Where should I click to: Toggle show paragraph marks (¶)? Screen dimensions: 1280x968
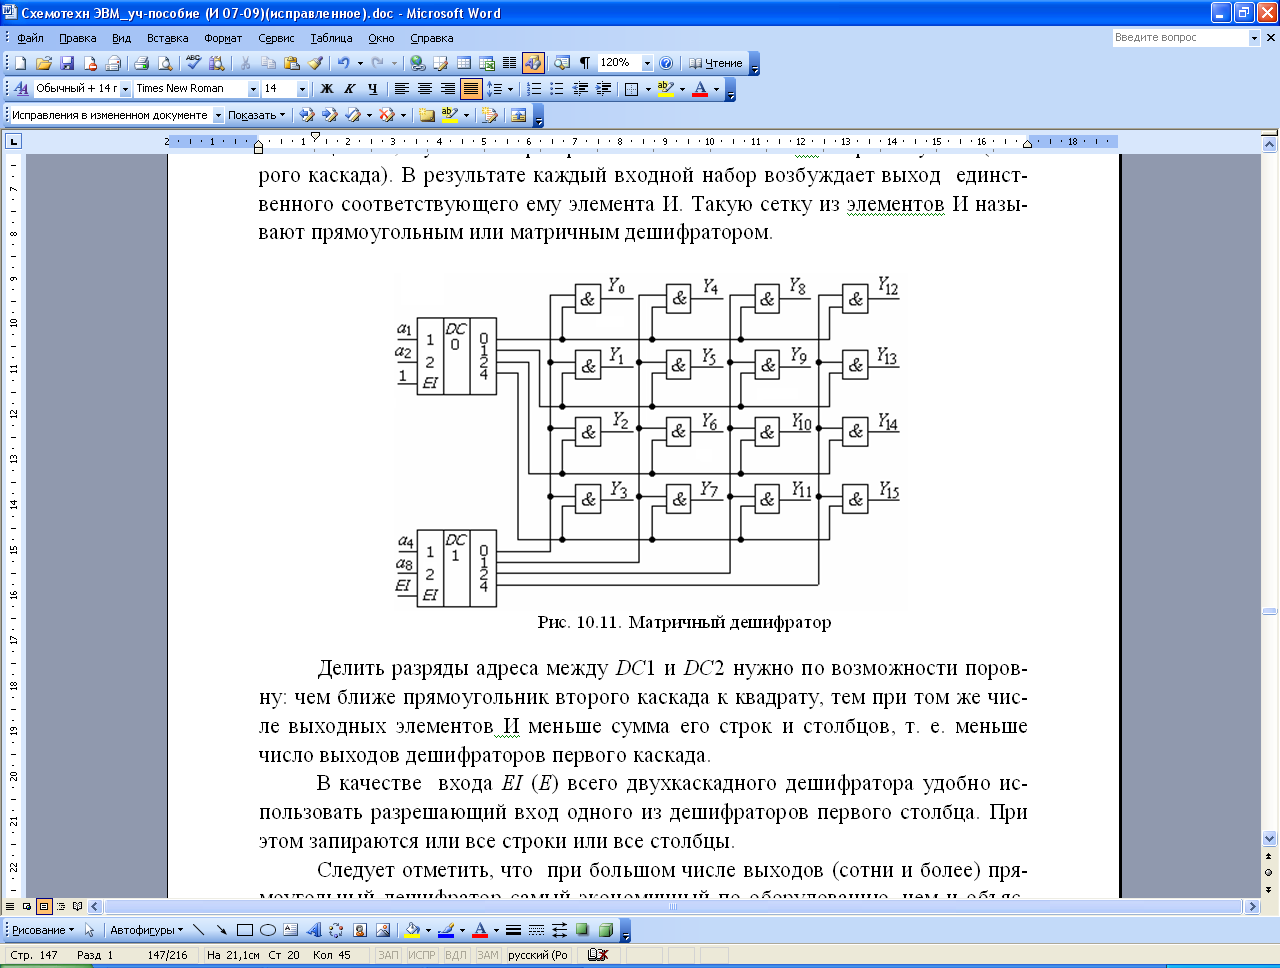click(x=585, y=63)
